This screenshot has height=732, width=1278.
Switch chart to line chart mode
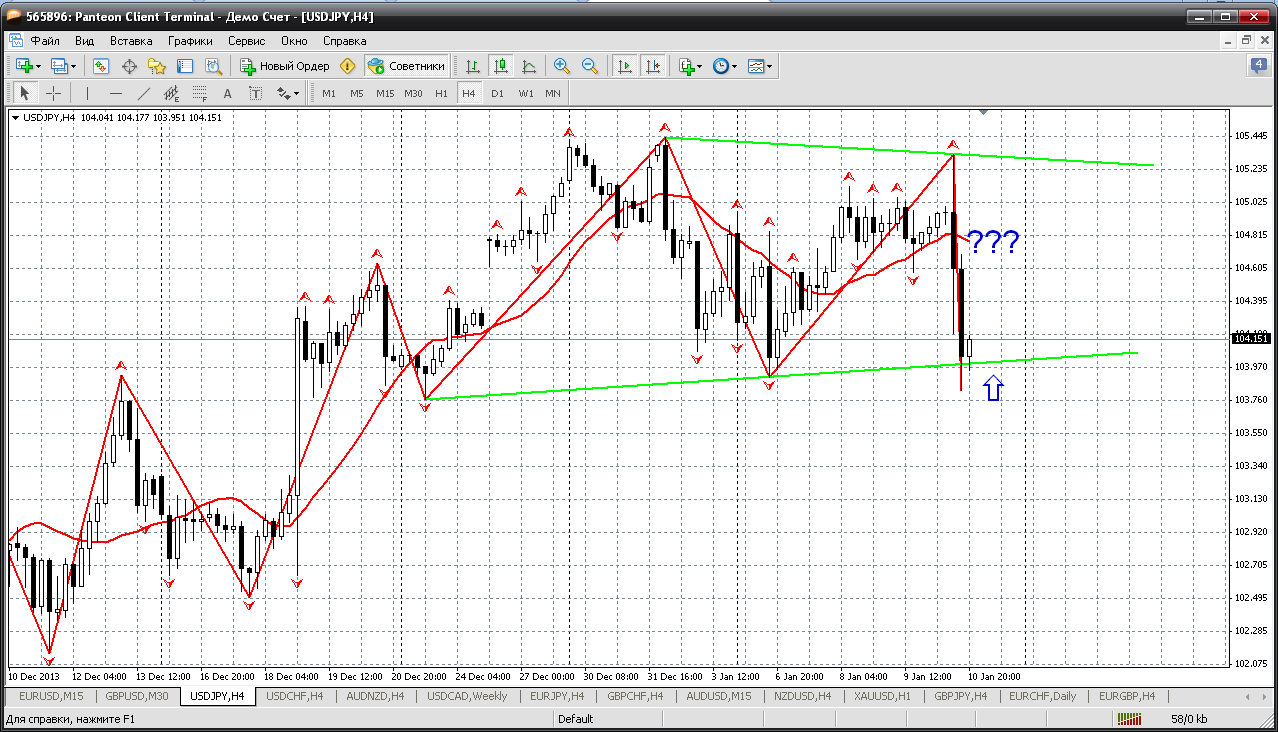coord(529,66)
